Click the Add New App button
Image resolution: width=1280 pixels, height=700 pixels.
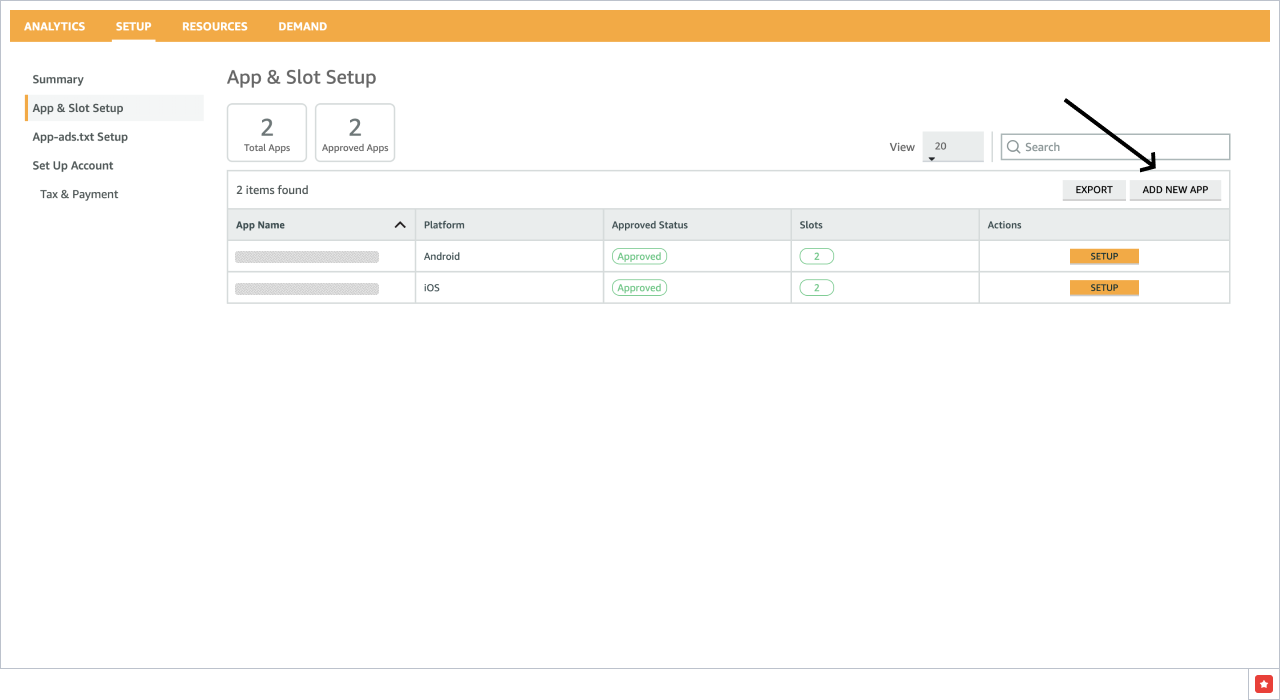1175,190
